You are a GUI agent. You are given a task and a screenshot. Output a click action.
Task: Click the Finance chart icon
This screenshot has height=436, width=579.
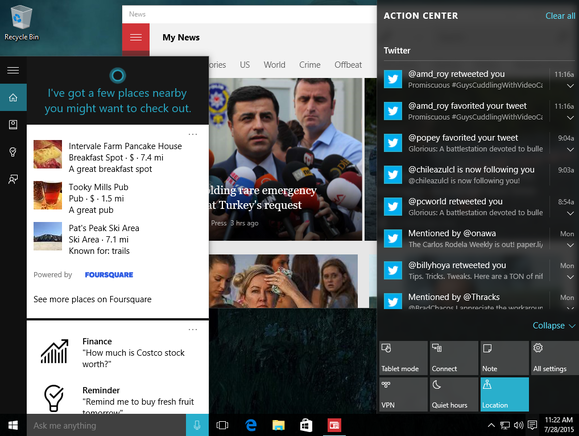pyautogui.click(x=54, y=351)
